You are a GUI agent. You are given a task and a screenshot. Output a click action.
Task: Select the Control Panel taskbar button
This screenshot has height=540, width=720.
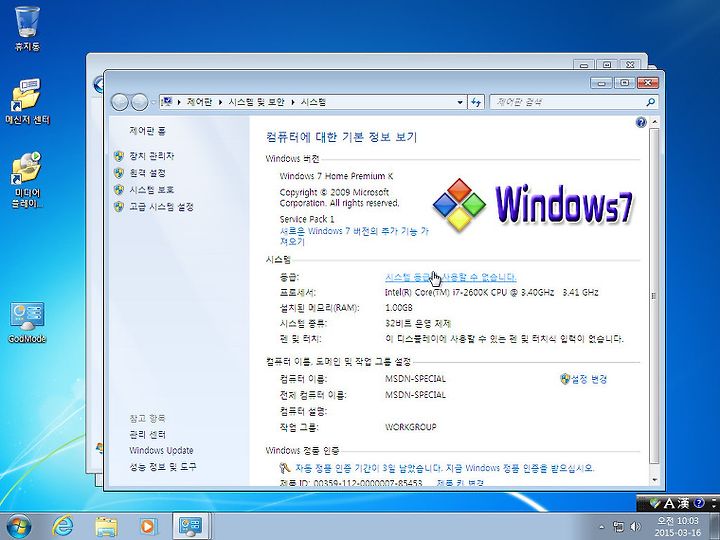(191, 526)
